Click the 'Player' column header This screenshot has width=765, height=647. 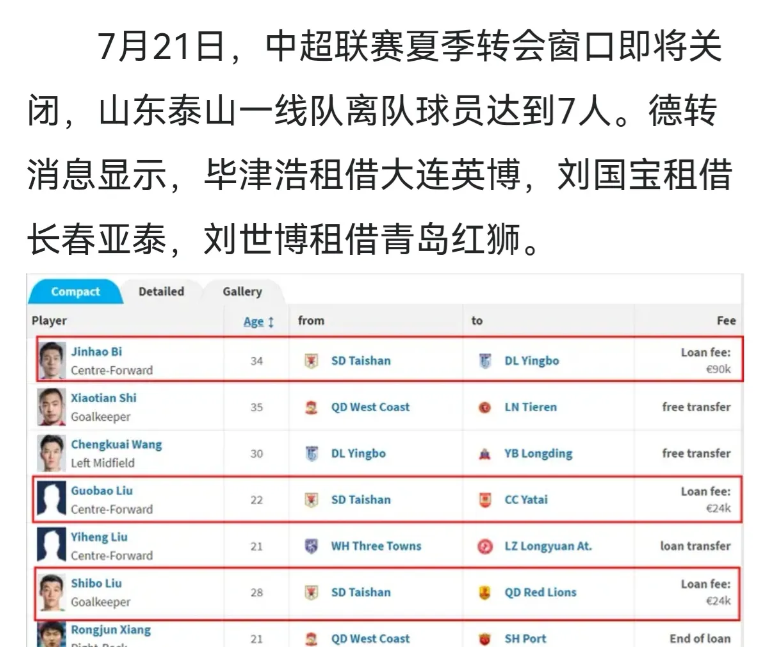[49, 321]
